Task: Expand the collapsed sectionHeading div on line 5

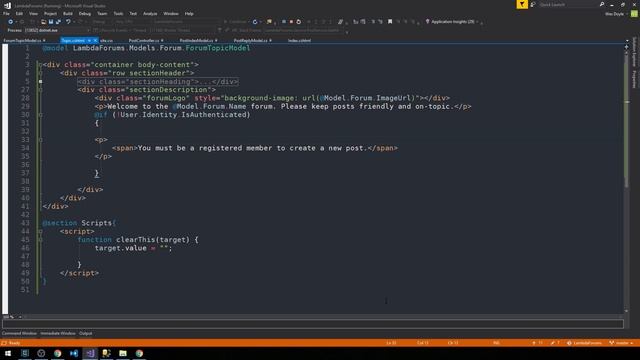Action: (x=40, y=82)
